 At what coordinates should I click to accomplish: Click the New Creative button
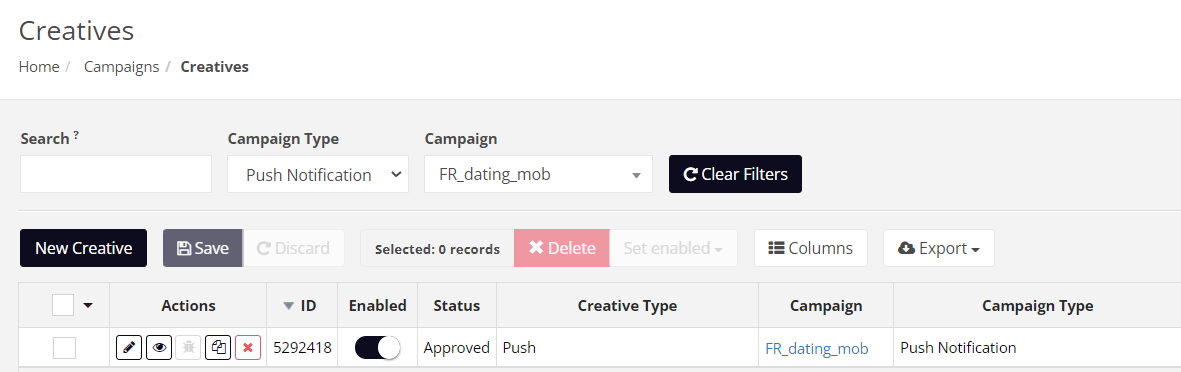(x=84, y=249)
